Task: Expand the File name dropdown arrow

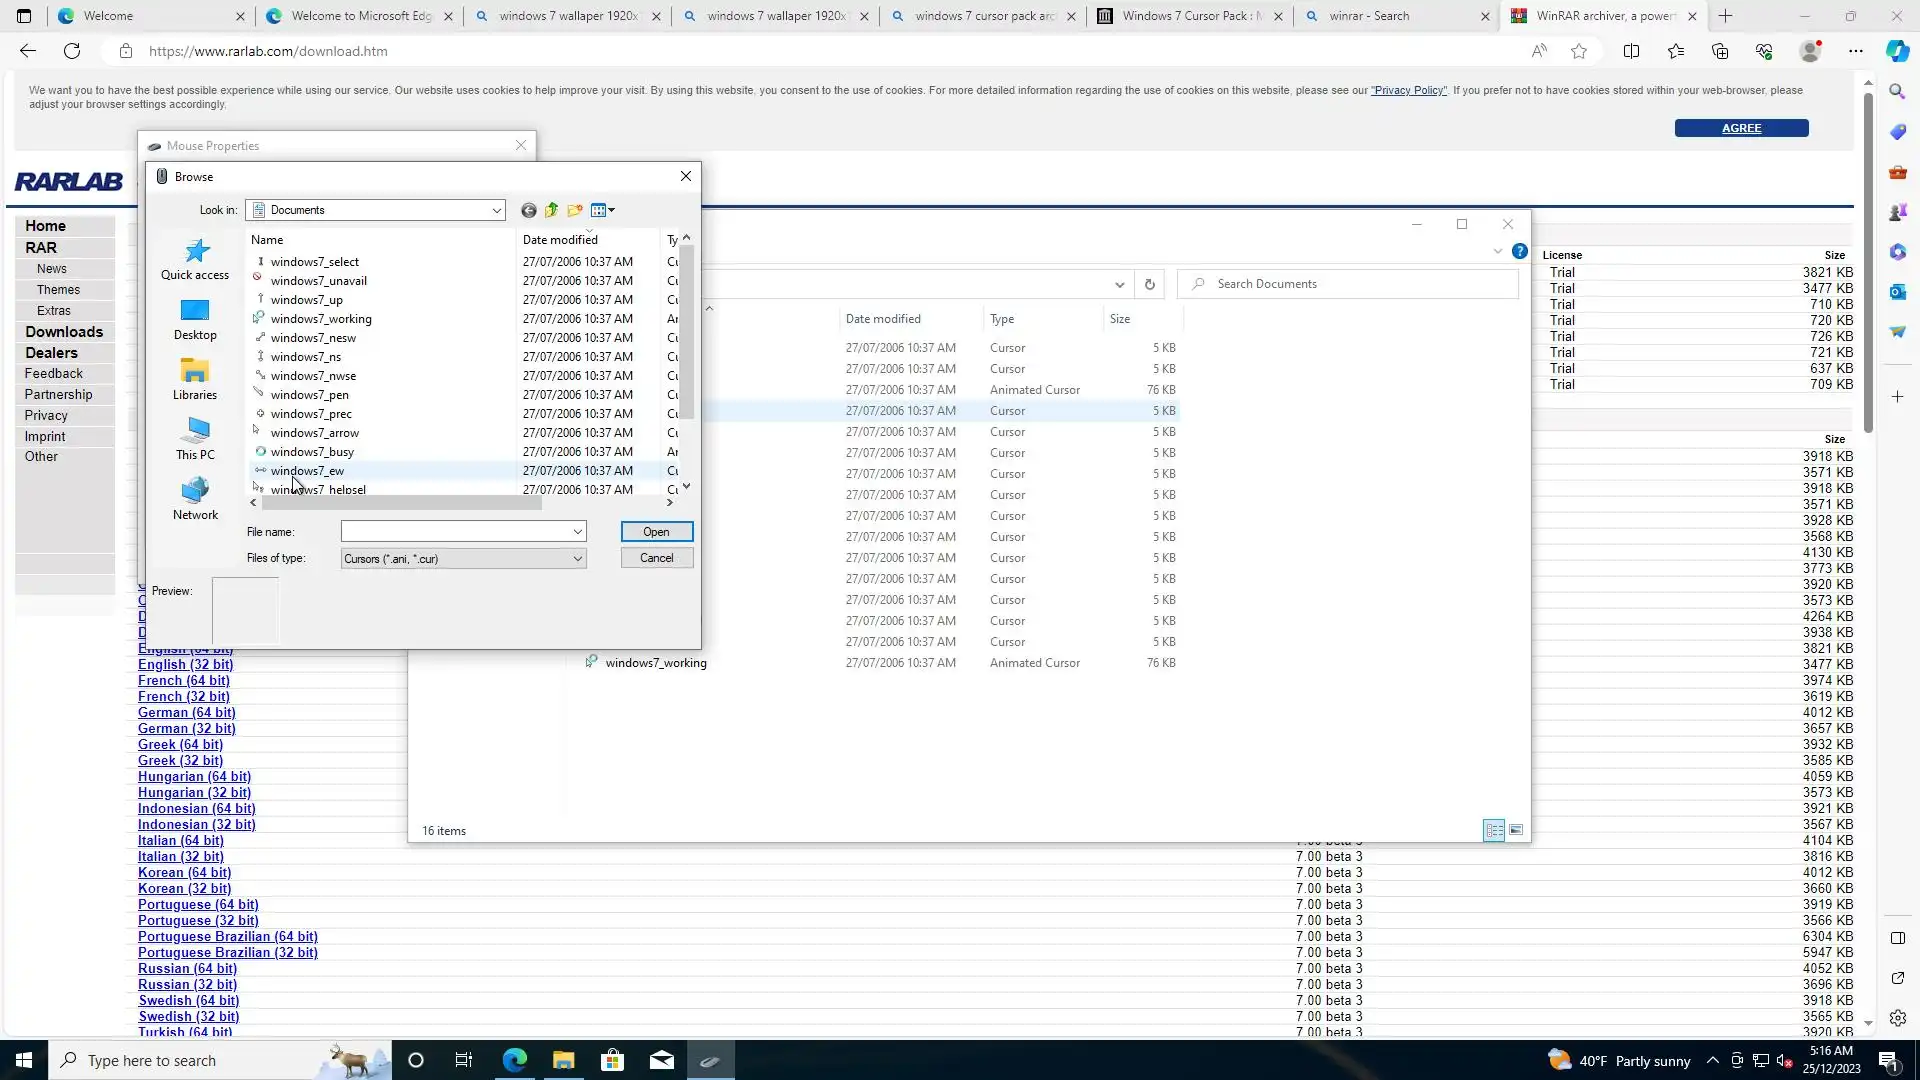Action: (577, 532)
